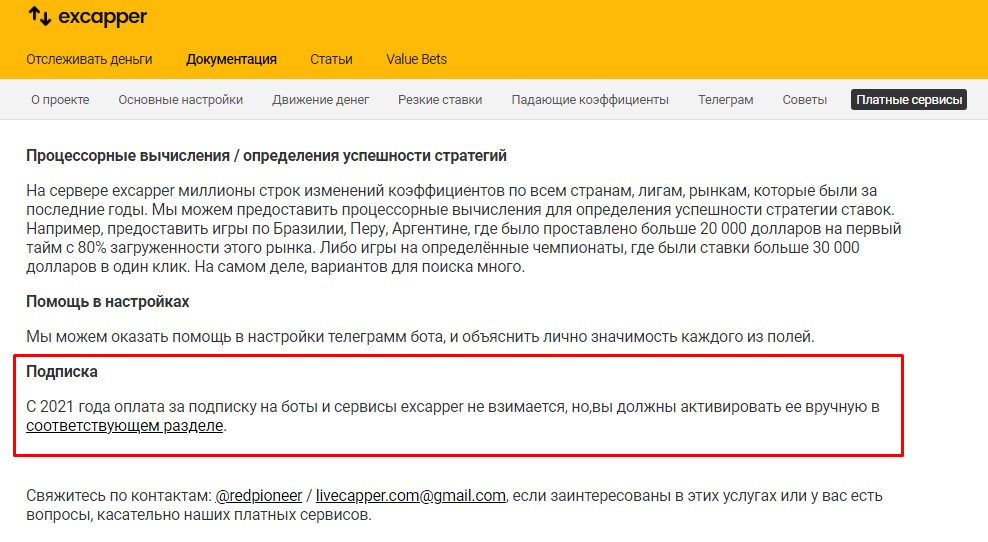Image resolution: width=988 pixels, height=542 pixels.
Task: Click the Помощь в настройках heading
Action: pos(108,301)
